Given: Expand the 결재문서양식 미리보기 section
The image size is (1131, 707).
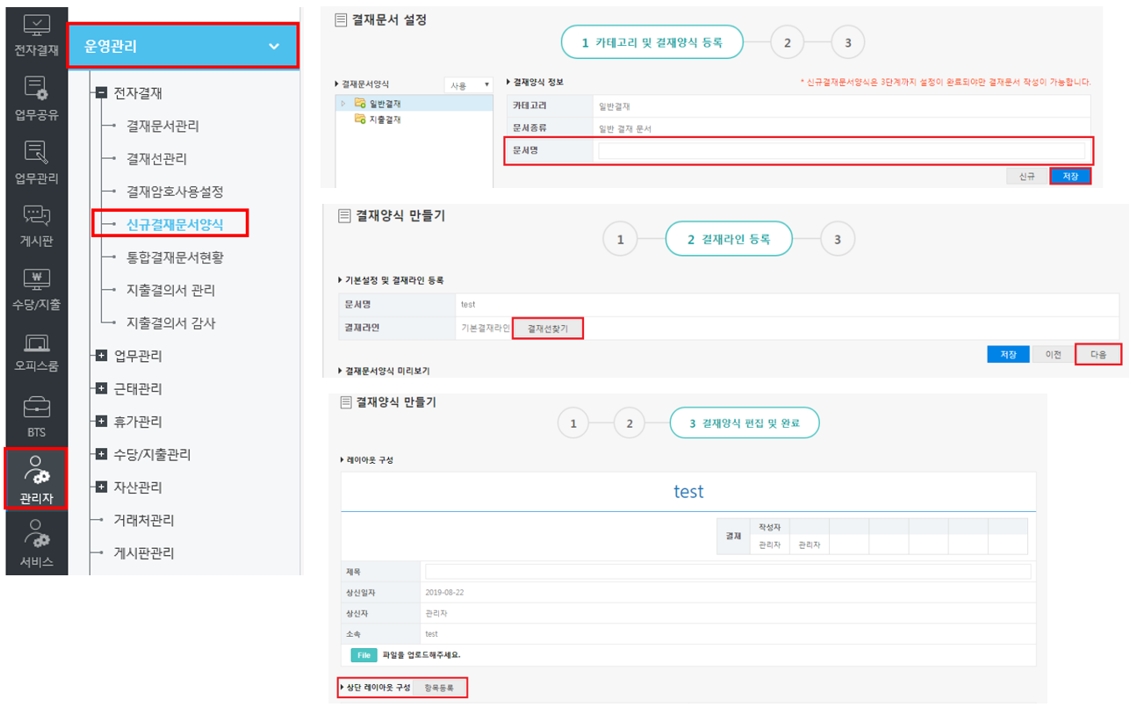Looking at the screenshot, I should pyautogui.click(x=384, y=371).
